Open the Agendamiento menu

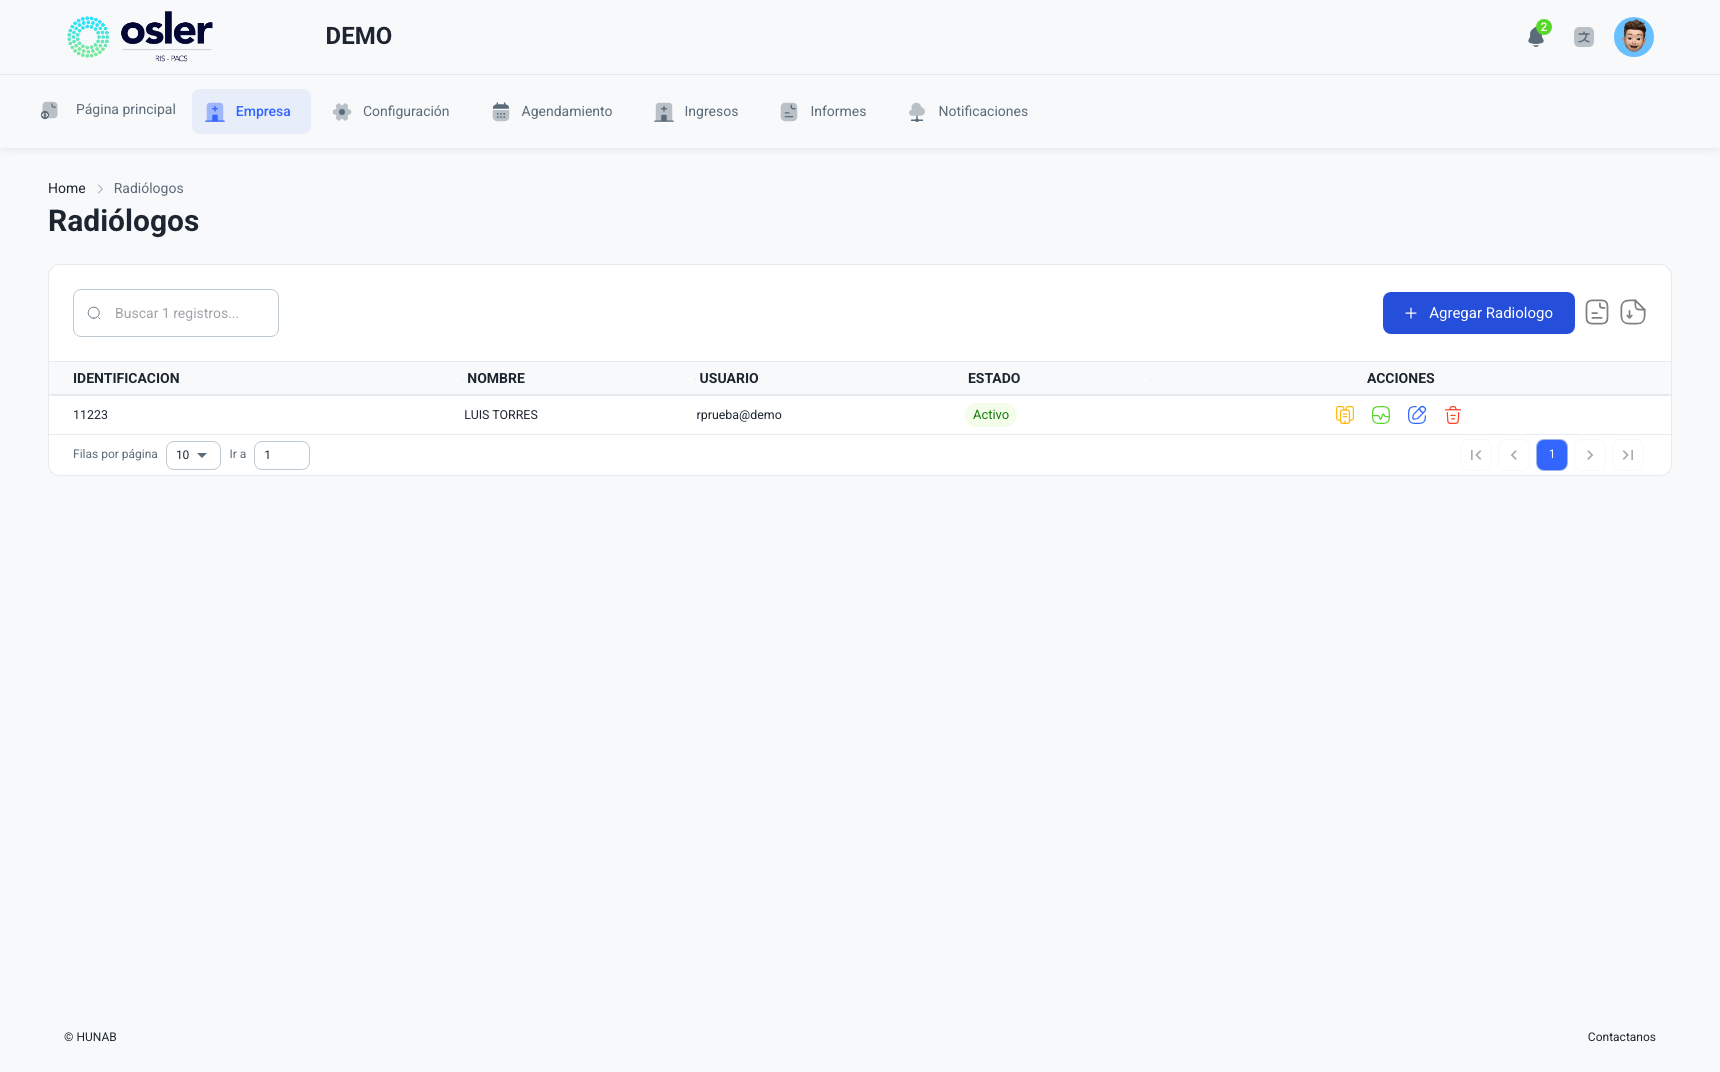[552, 111]
